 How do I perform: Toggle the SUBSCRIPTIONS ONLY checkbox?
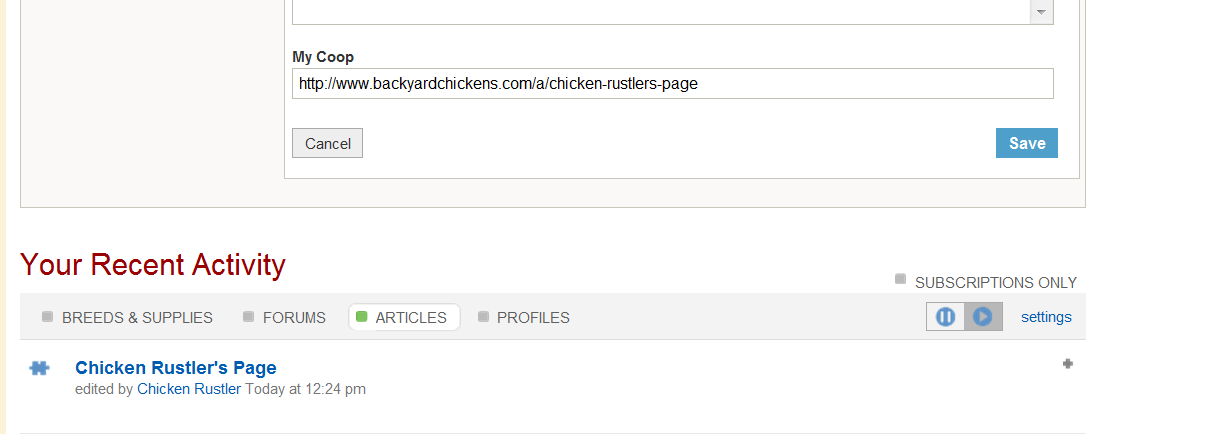tap(901, 280)
